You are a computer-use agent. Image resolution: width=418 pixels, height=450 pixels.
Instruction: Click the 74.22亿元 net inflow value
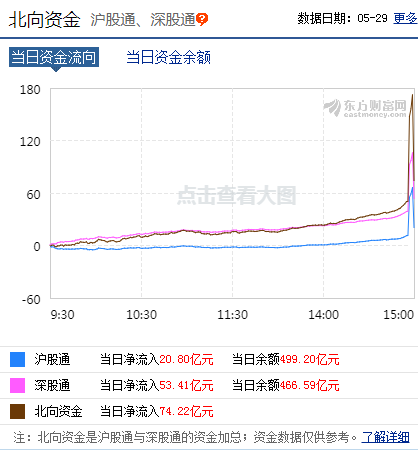186,412
